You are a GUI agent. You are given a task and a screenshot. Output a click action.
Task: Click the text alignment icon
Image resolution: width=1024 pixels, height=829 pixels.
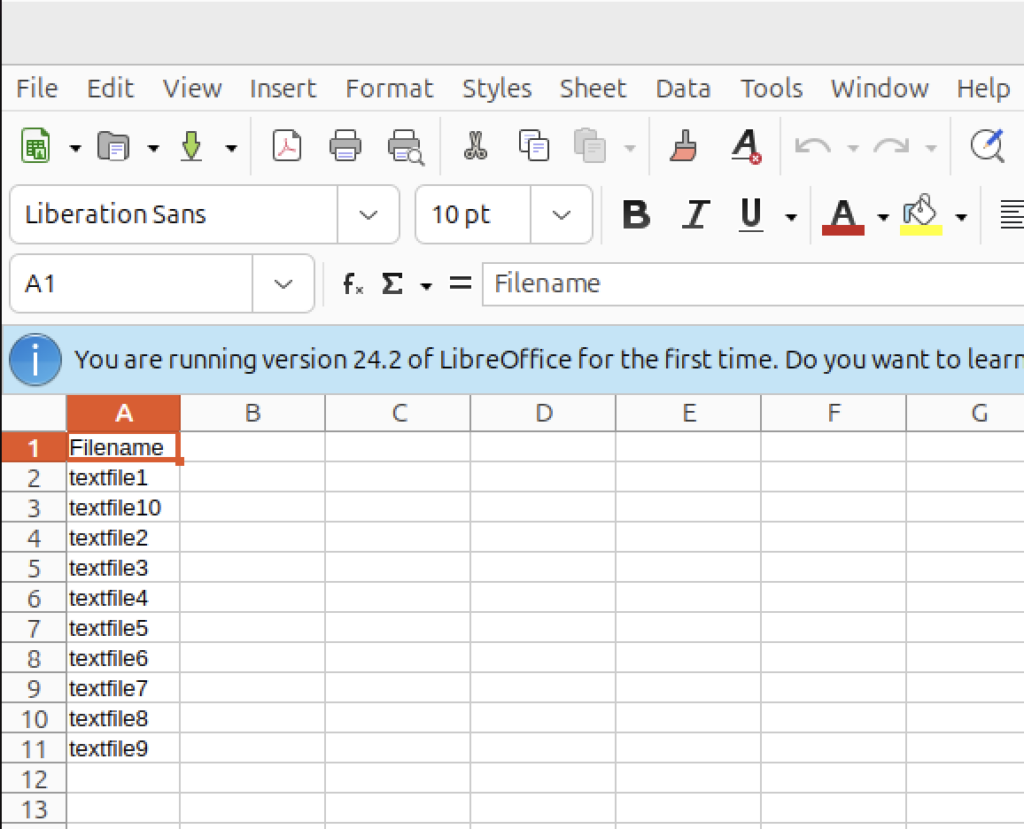(1012, 214)
